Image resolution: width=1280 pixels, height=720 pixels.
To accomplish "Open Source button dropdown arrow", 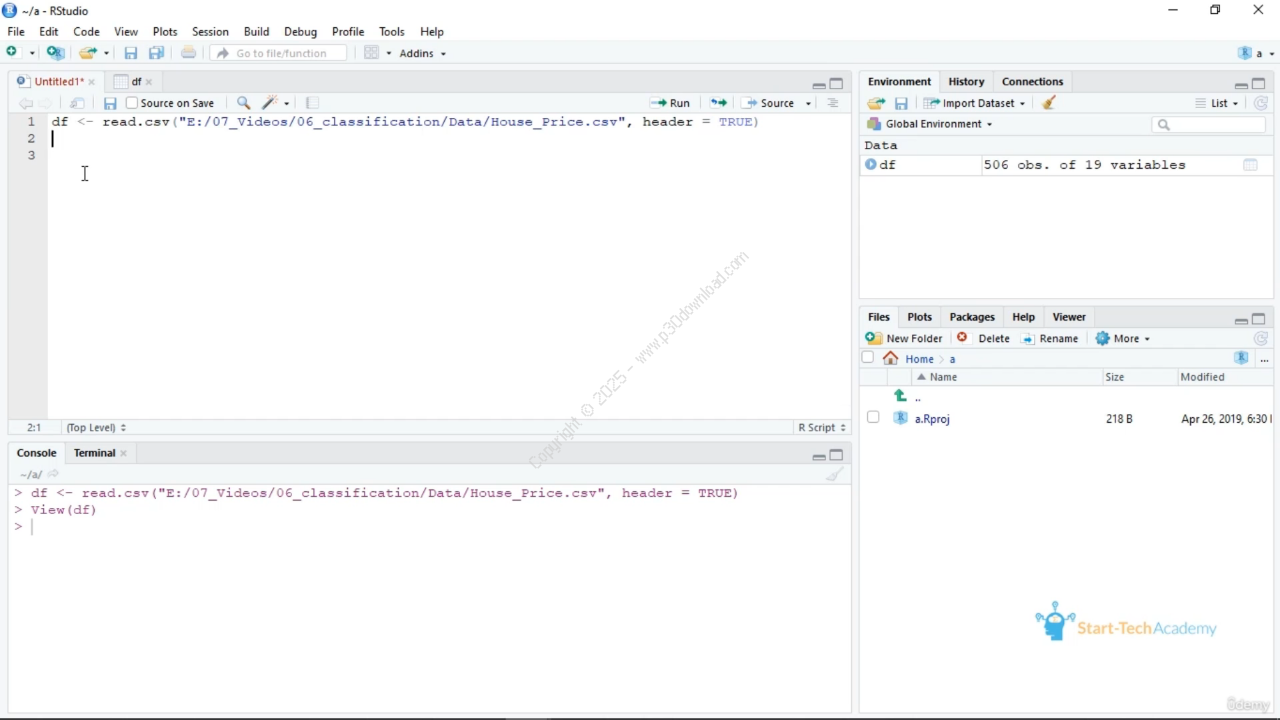I will pos(809,103).
